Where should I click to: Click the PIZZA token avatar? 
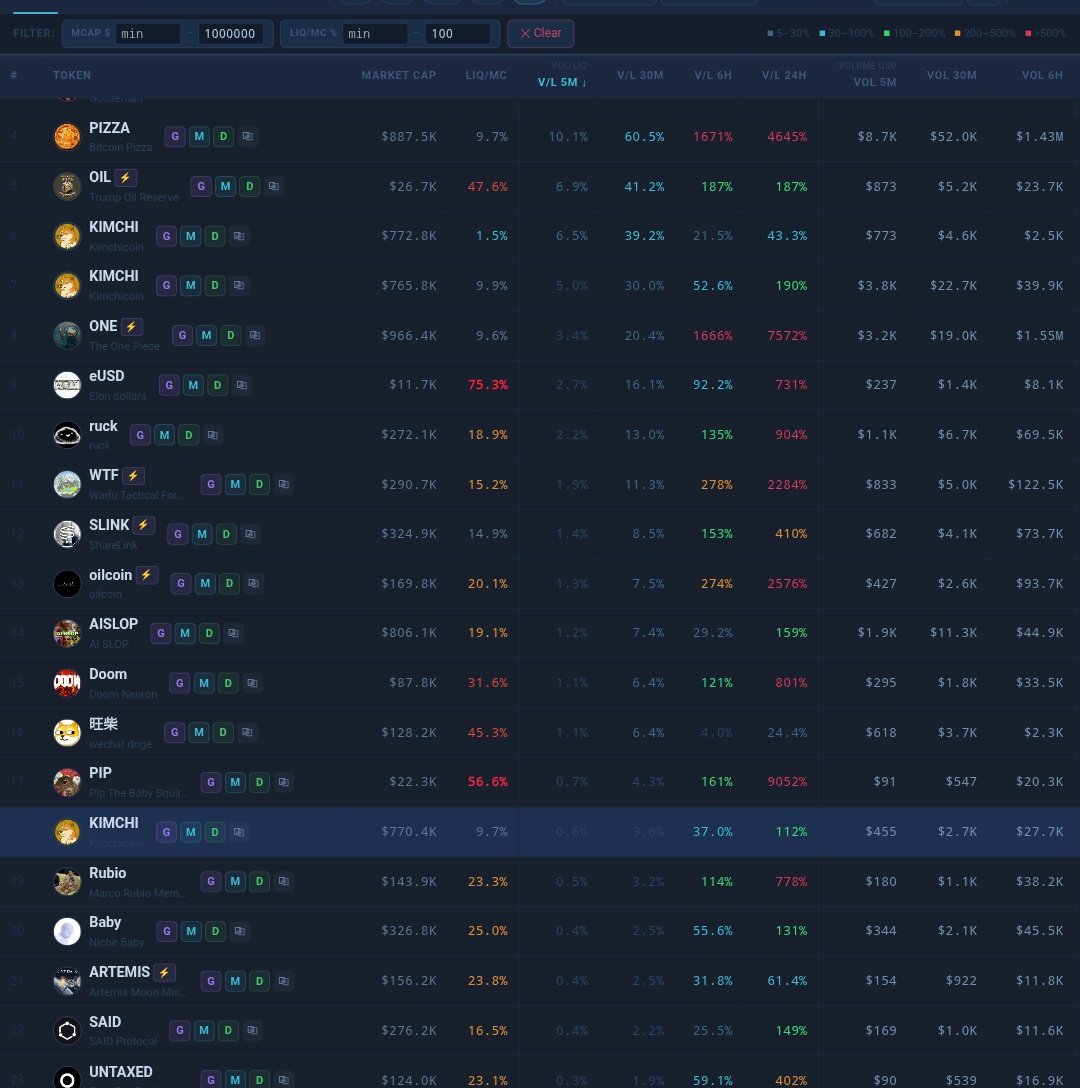coord(67,136)
